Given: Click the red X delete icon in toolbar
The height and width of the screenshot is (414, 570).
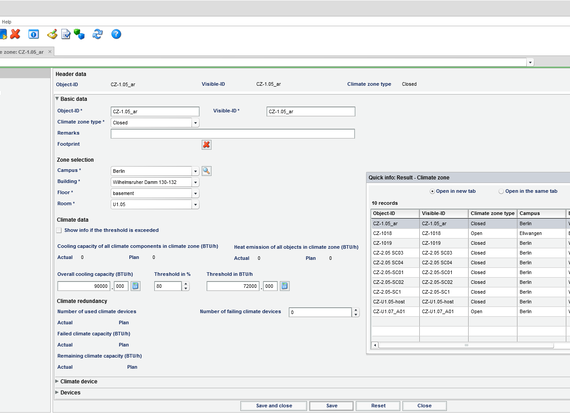Looking at the screenshot, I should coord(15,34).
